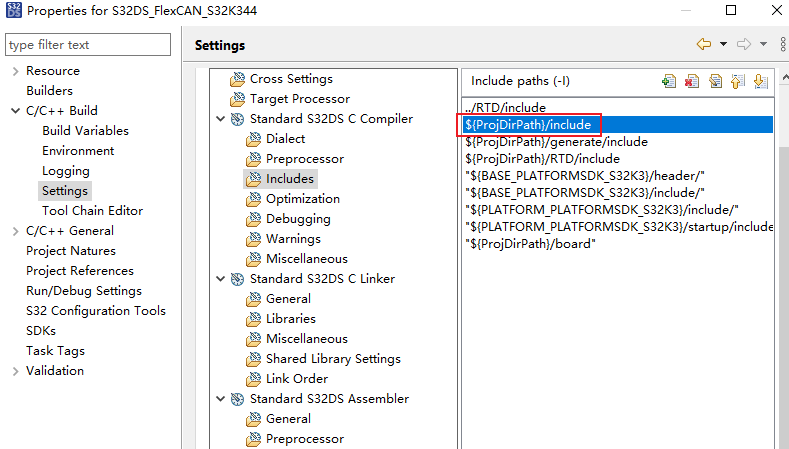Collapse Standard S32DS C Compiler node
Image resolution: width=789 pixels, height=449 pixels.
[220, 119]
